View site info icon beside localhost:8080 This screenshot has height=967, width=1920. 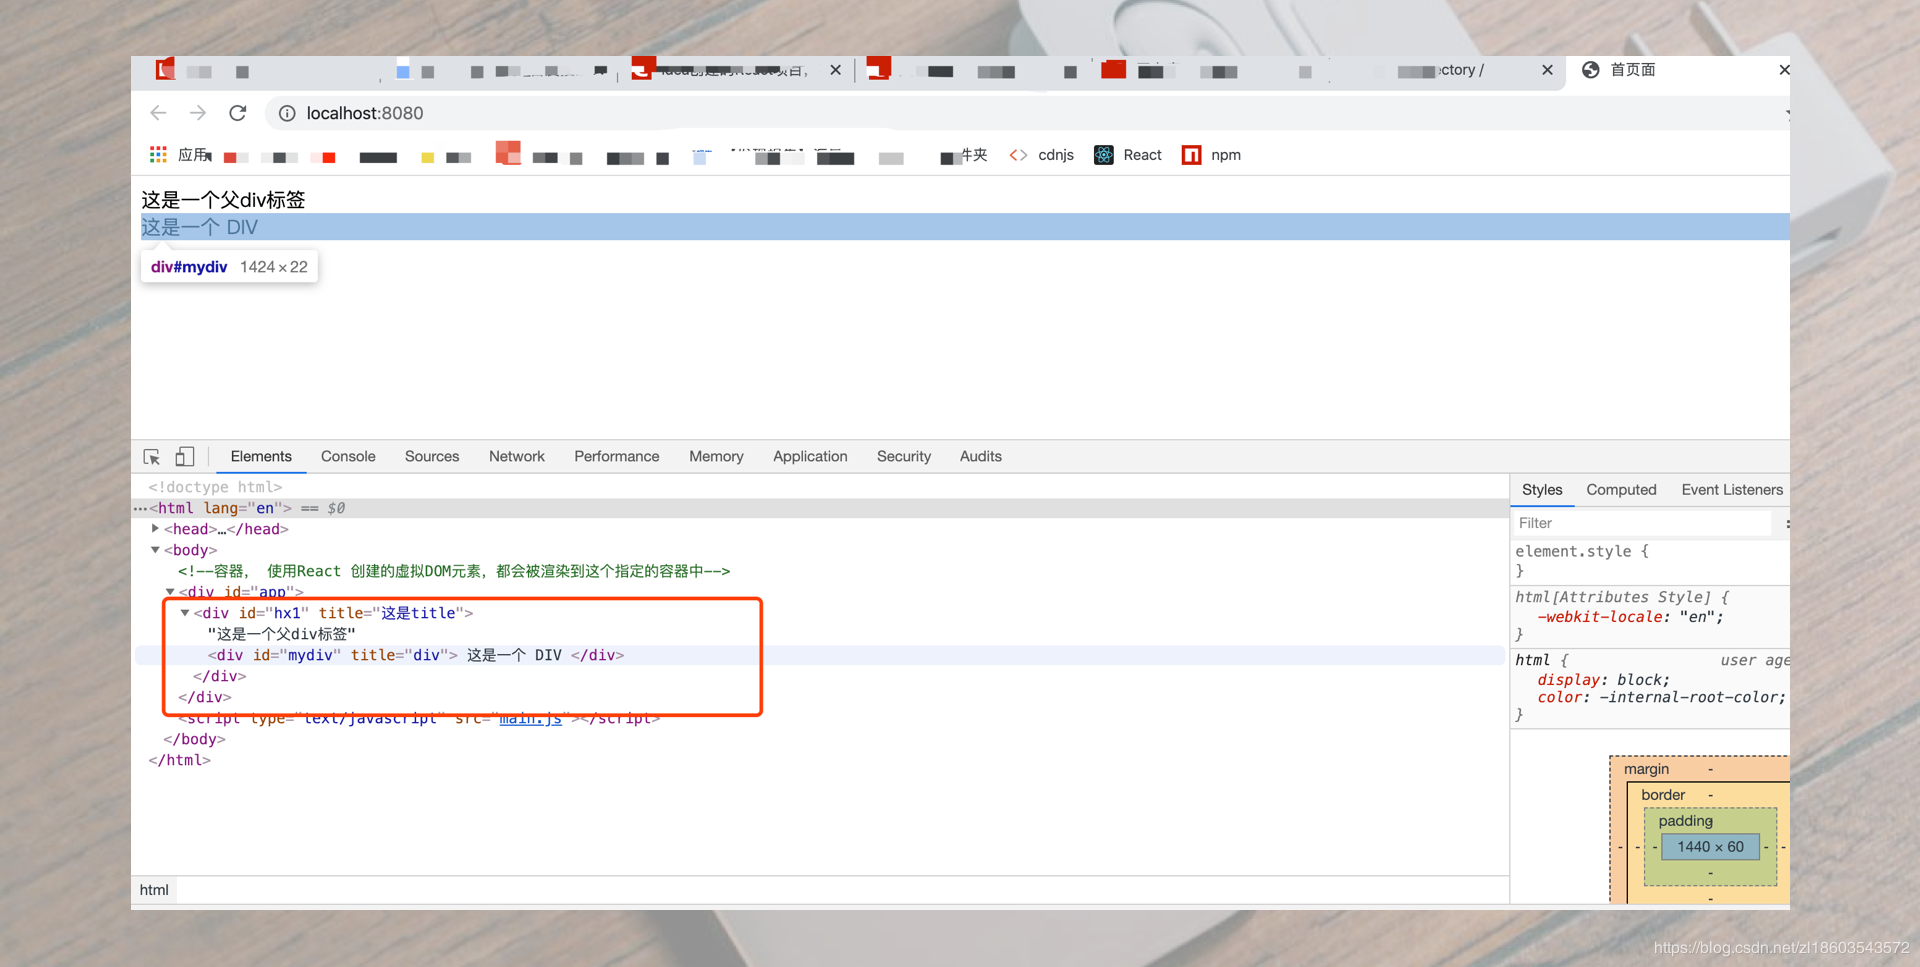tap(287, 113)
